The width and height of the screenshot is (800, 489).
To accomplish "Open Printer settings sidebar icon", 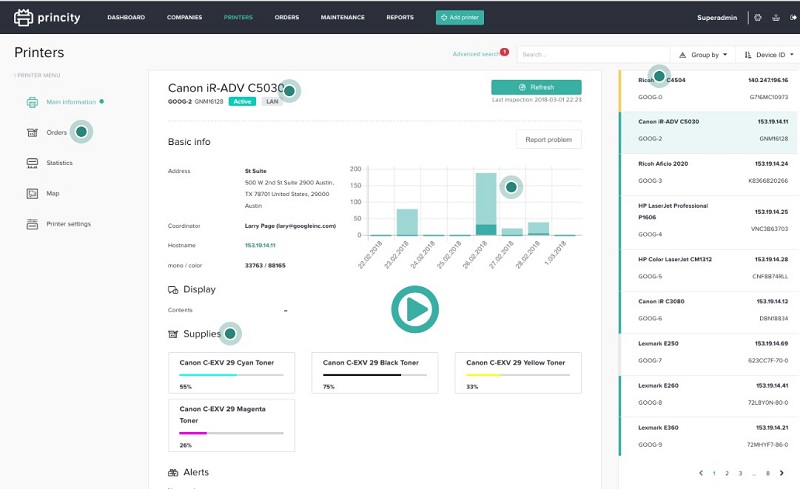I will pos(32,224).
